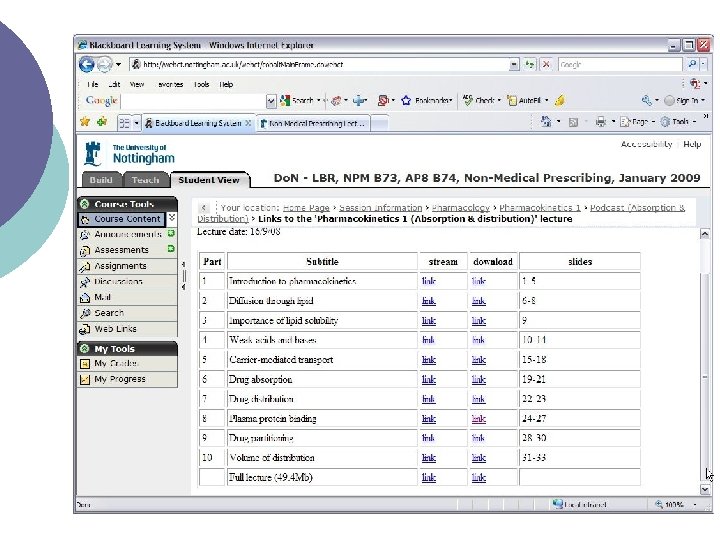
Task: Click download link for Plasma protein binding
Action: [478, 419]
